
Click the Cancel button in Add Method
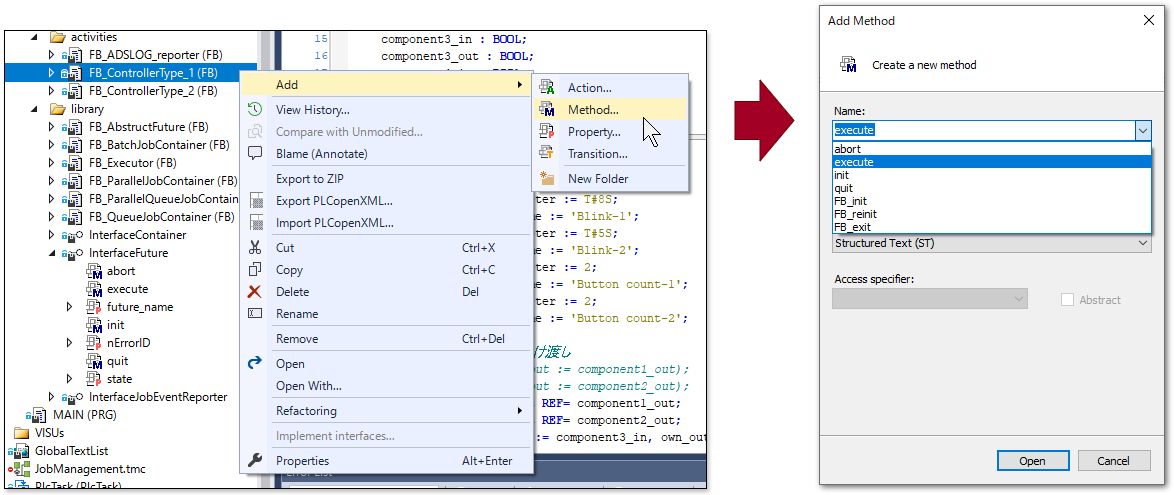1113,461
